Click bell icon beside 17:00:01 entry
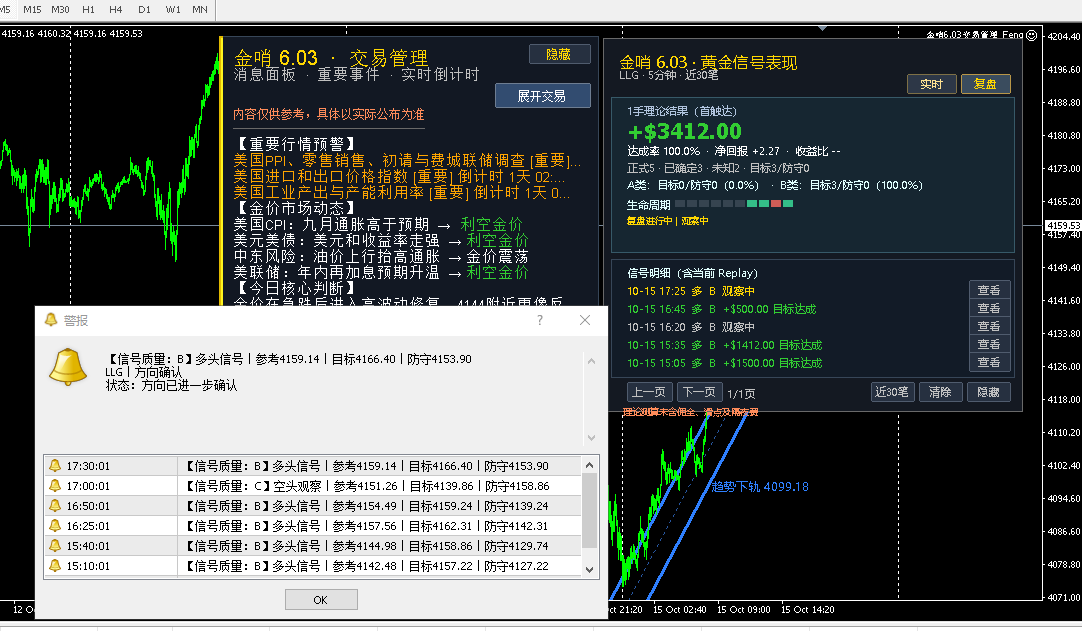This screenshot has width=1082, height=631. click(55, 486)
